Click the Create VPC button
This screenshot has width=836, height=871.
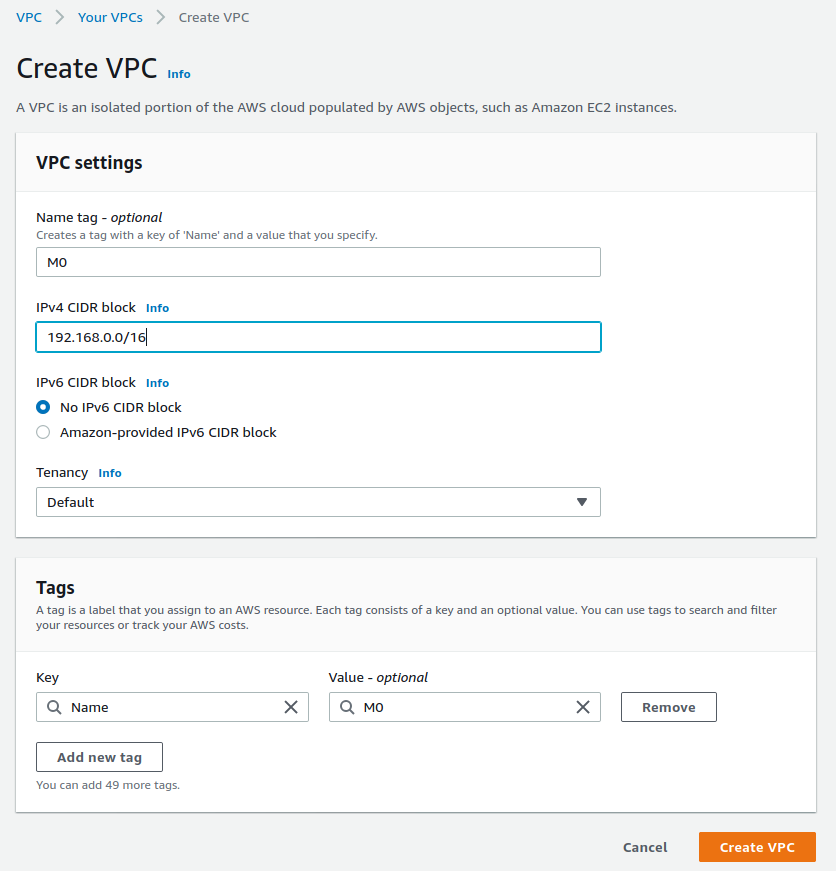click(x=757, y=847)
